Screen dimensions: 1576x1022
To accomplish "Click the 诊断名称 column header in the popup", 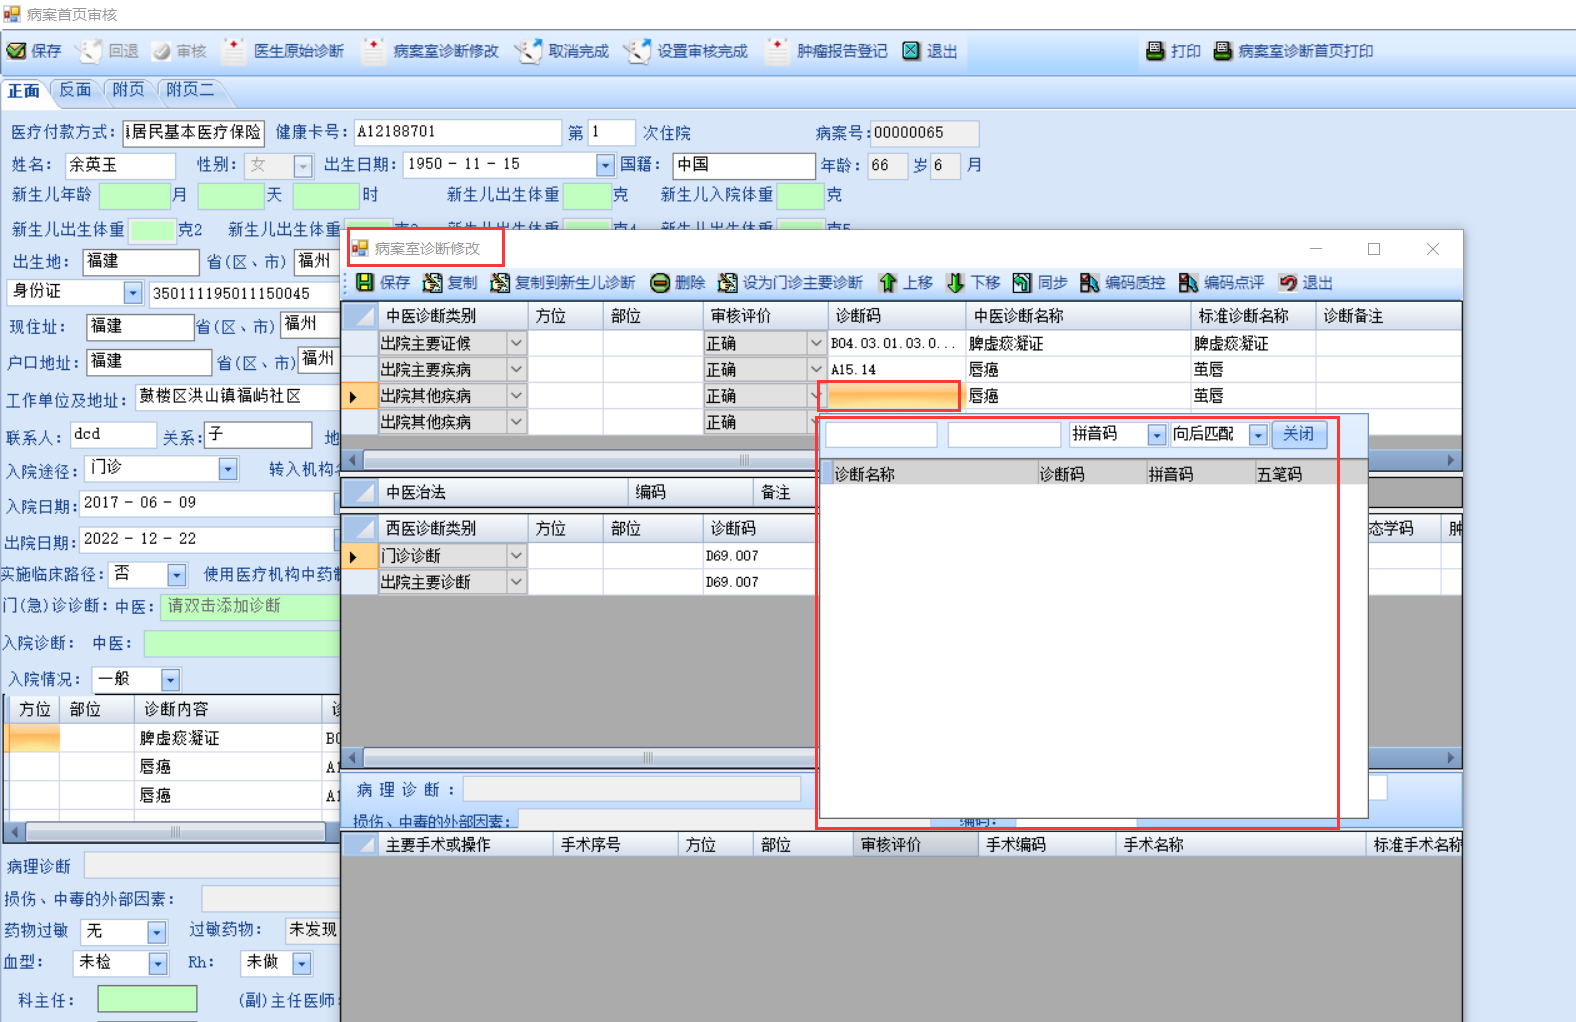I will tap(934, 474).
